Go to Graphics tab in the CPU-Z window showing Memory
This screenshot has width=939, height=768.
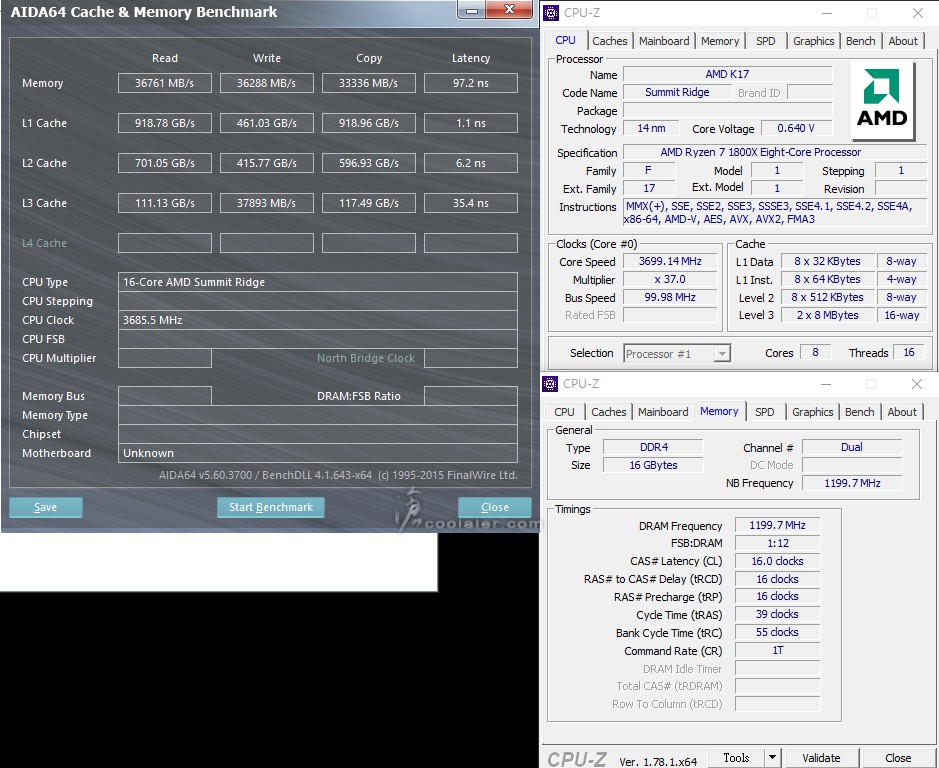(x=812, y=412)
